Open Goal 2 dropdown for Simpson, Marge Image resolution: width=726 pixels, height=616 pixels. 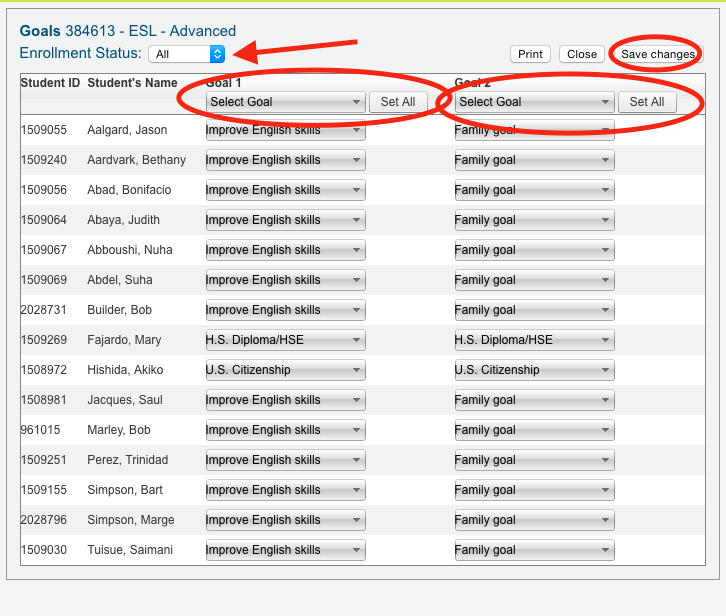(x=534, y=520)
